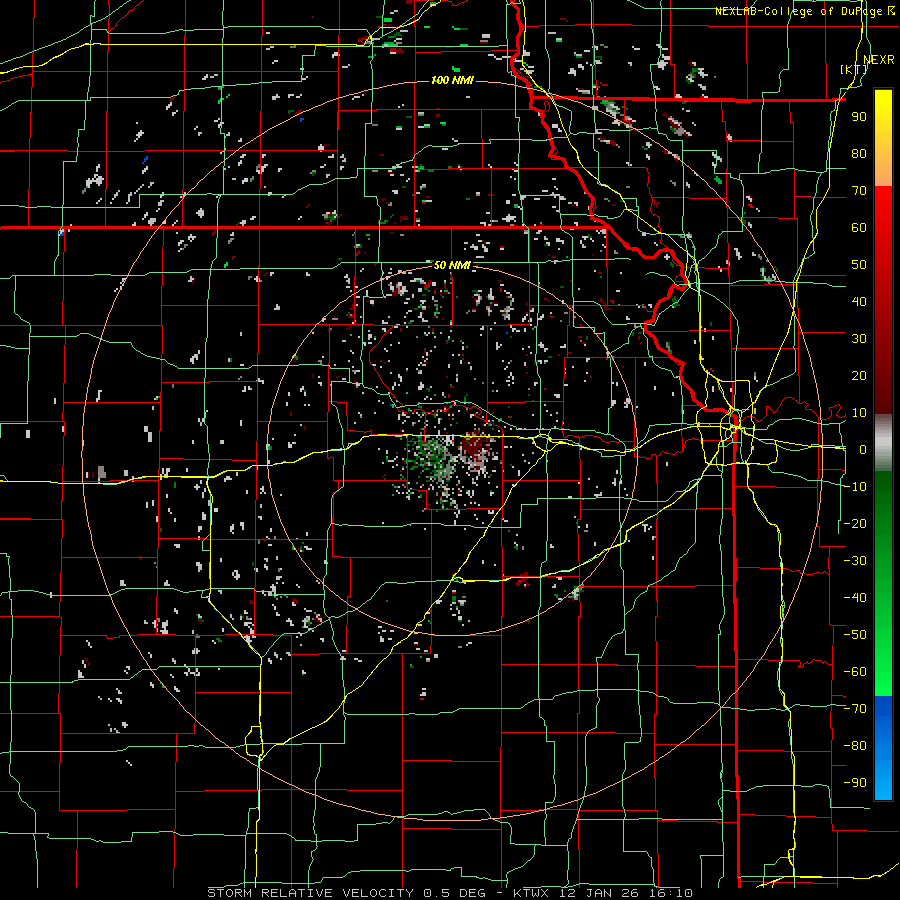Click the "-80" legend value
Screen dimensions: 900x900
[x=855, y=746]
